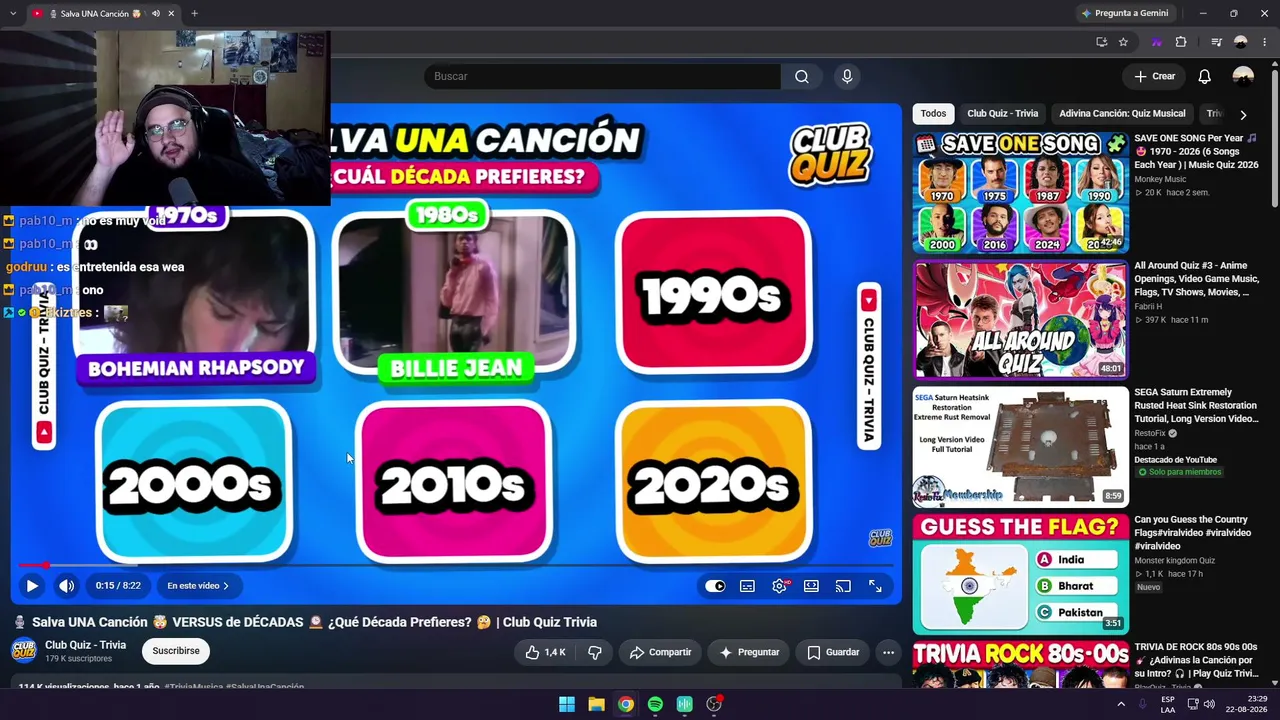Mute the video with the volume icon

tap(66, 586)
